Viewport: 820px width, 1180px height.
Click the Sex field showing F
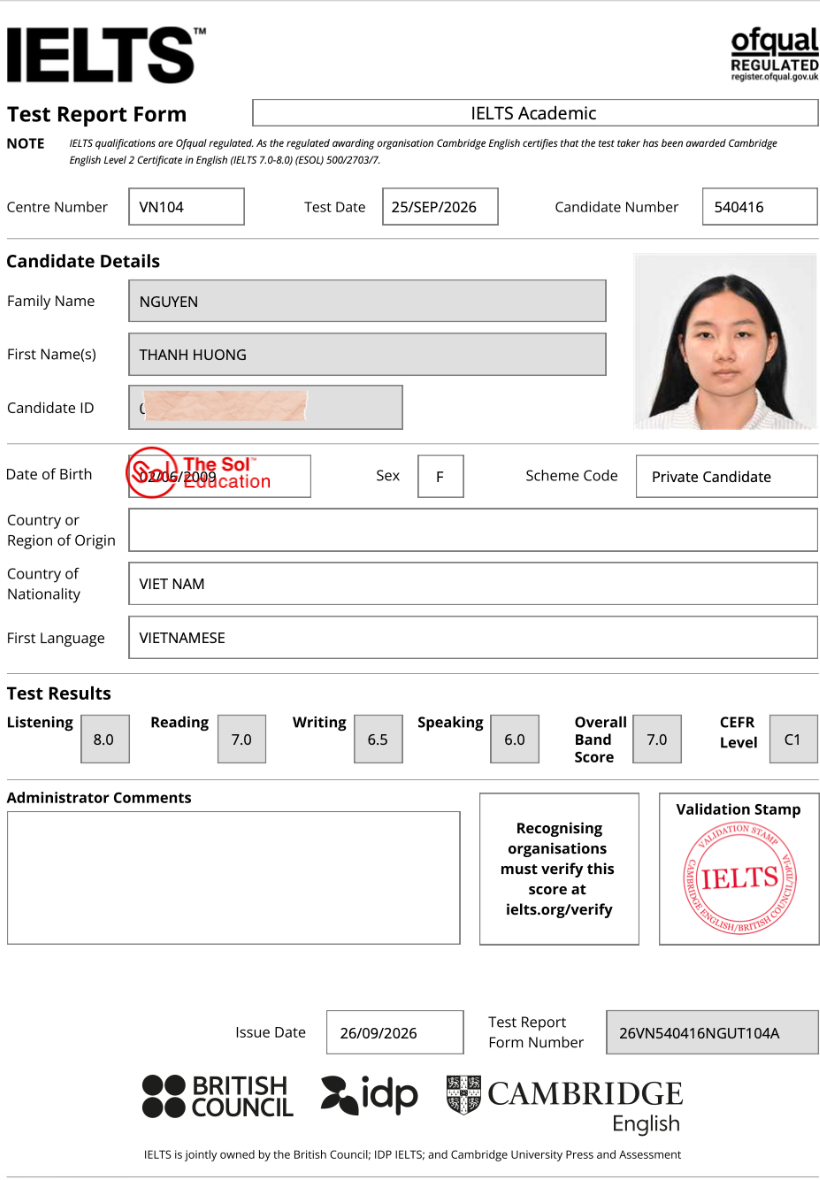click(x=441, y=476)
